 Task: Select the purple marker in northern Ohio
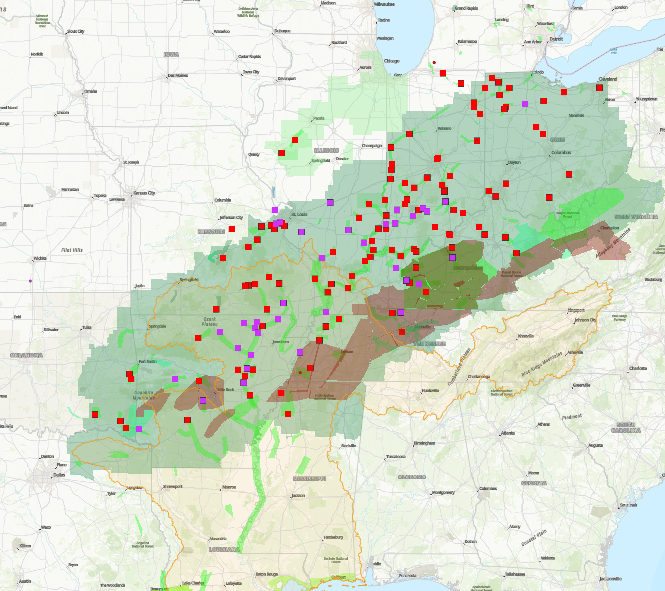tap(525, 104)
